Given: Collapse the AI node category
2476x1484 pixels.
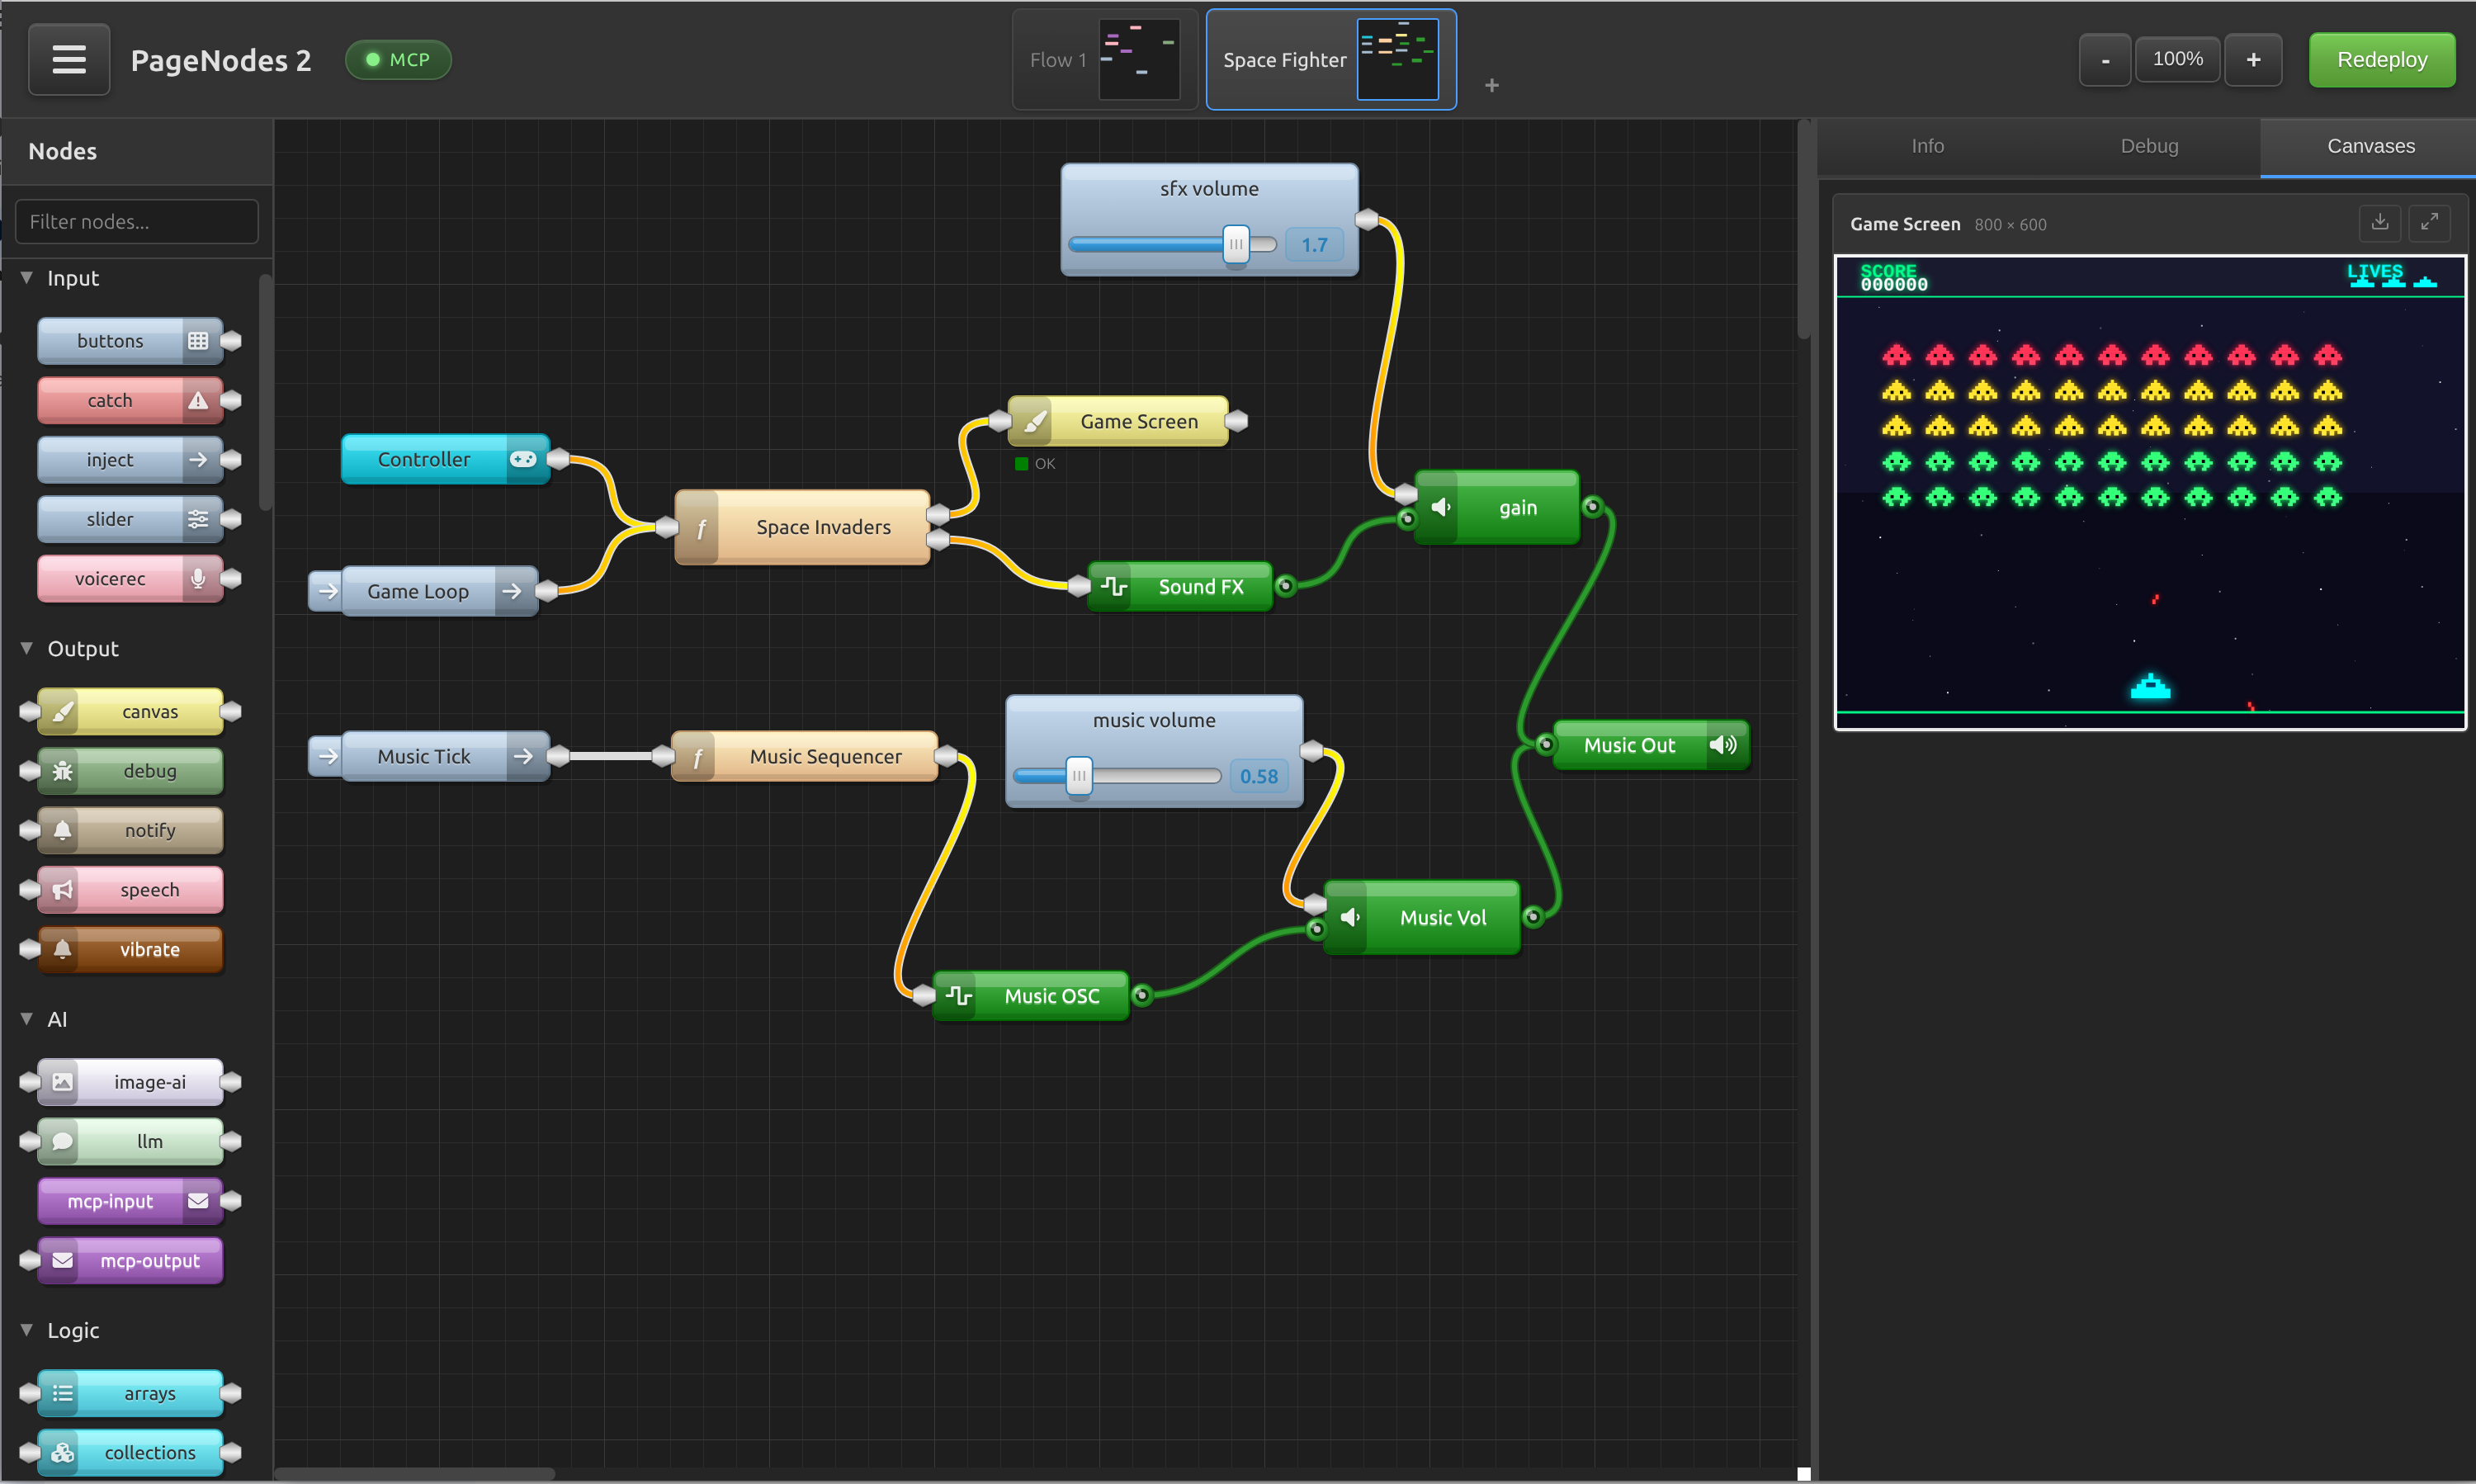Looking at the screenshot, I should pyautogui.click(x=27, y=1019).
